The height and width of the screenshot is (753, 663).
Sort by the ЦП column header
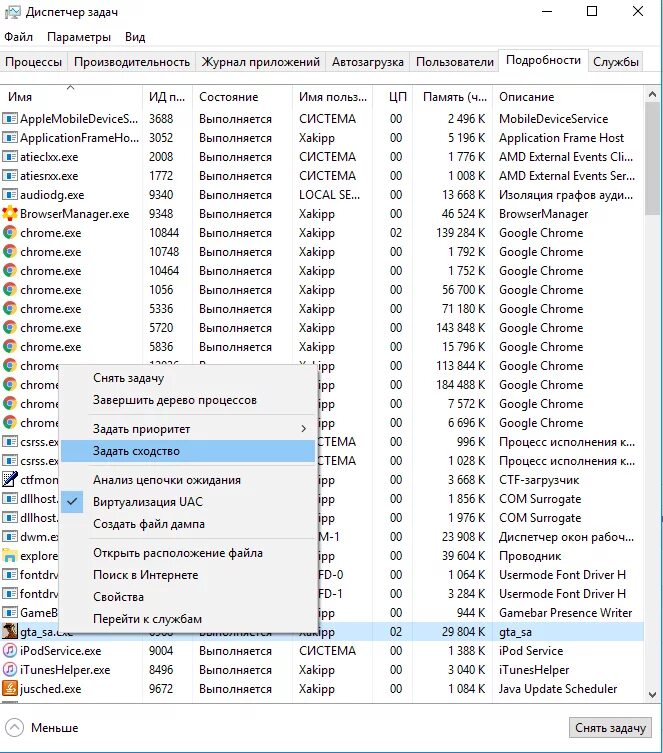(x=394, y=97)
